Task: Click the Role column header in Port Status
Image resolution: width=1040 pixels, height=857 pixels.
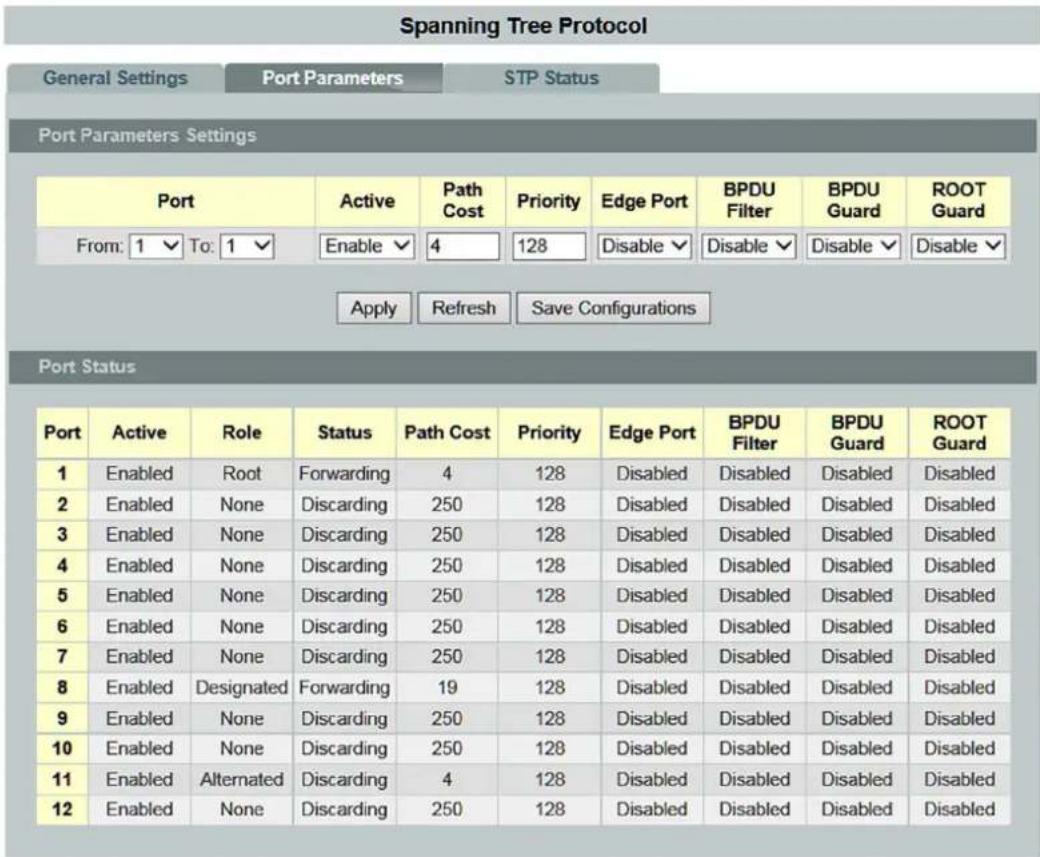Action: (x=241, y=432)
